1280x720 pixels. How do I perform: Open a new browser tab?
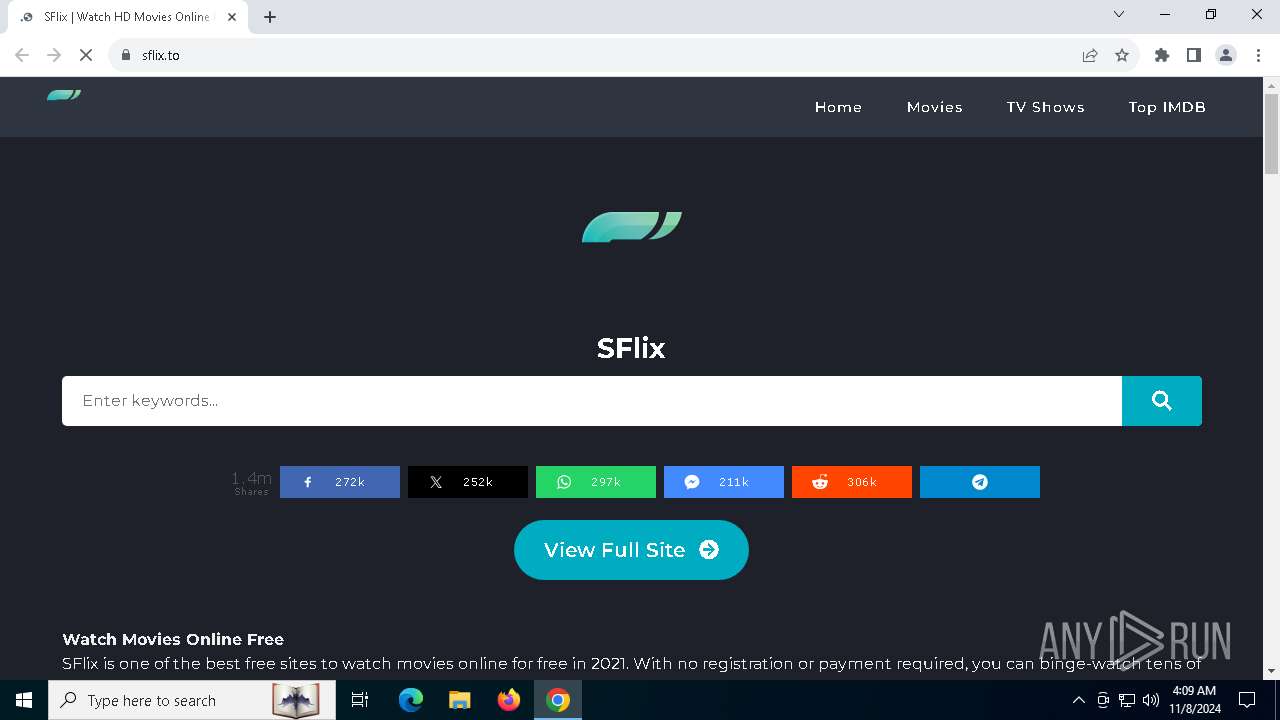tap(270, 17)
